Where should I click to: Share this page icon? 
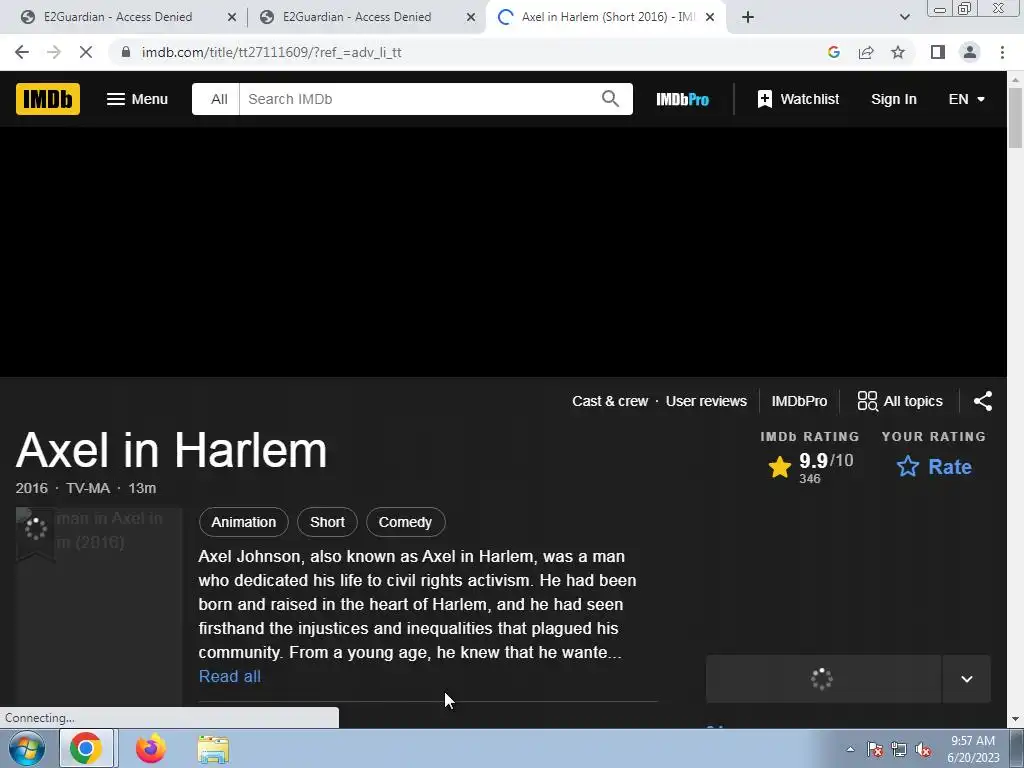click(x=866, y=52)
